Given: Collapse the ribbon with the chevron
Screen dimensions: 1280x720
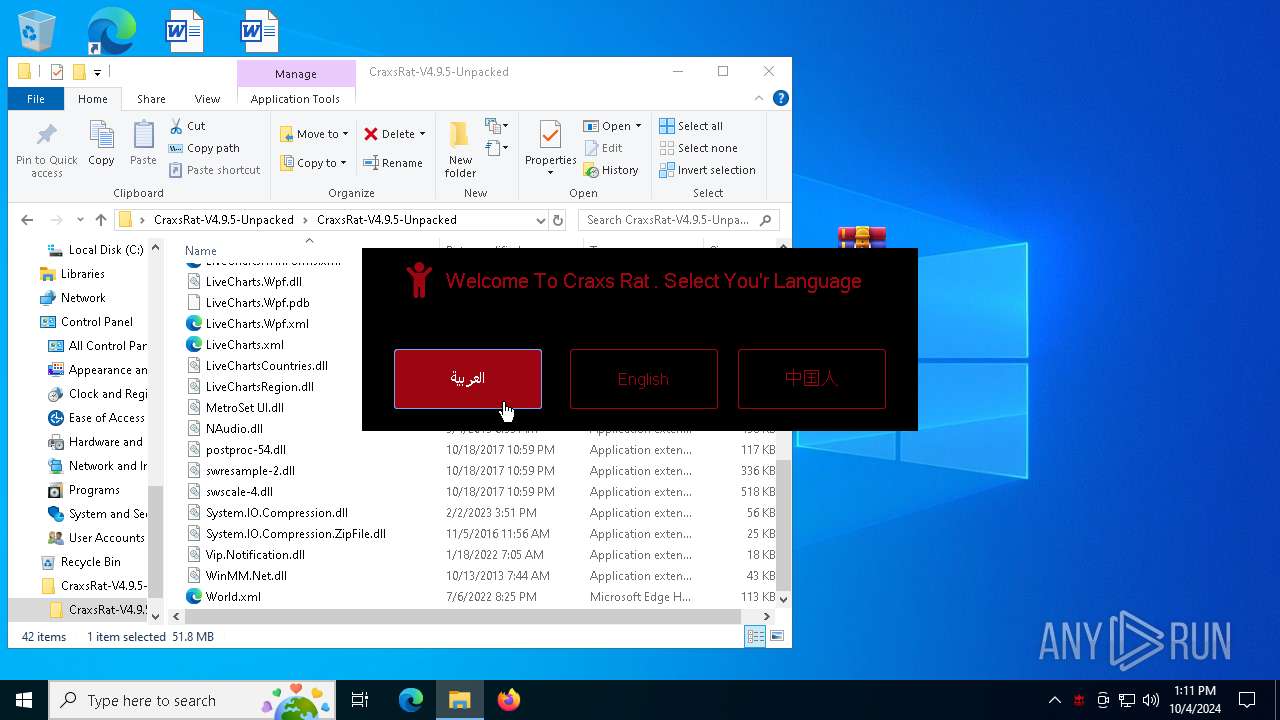Looking at the screenshot, I should pyautogui.click(x=760, y=98).
